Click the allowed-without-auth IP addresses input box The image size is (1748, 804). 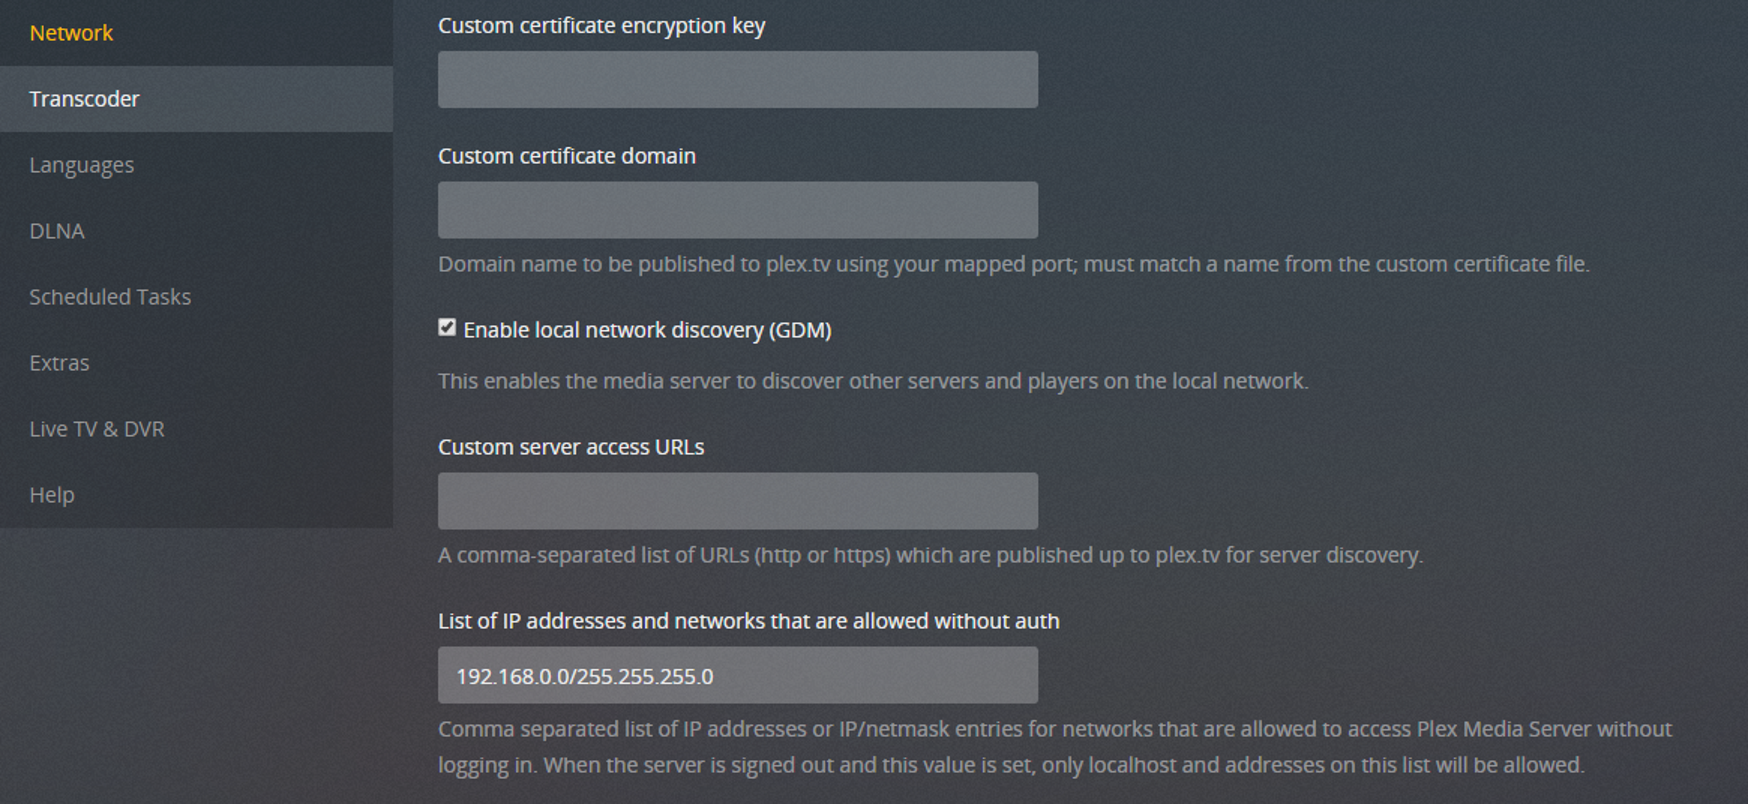click(737, 675)
